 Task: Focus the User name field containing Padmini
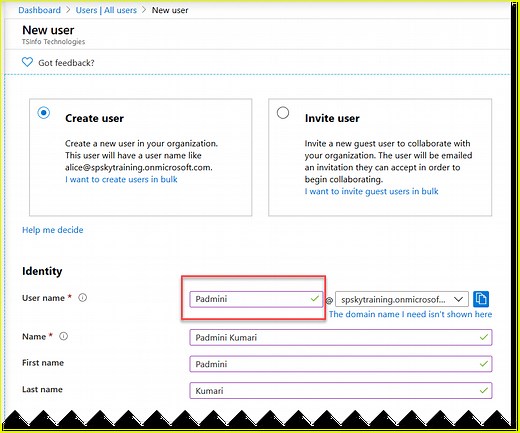(256, 299)
